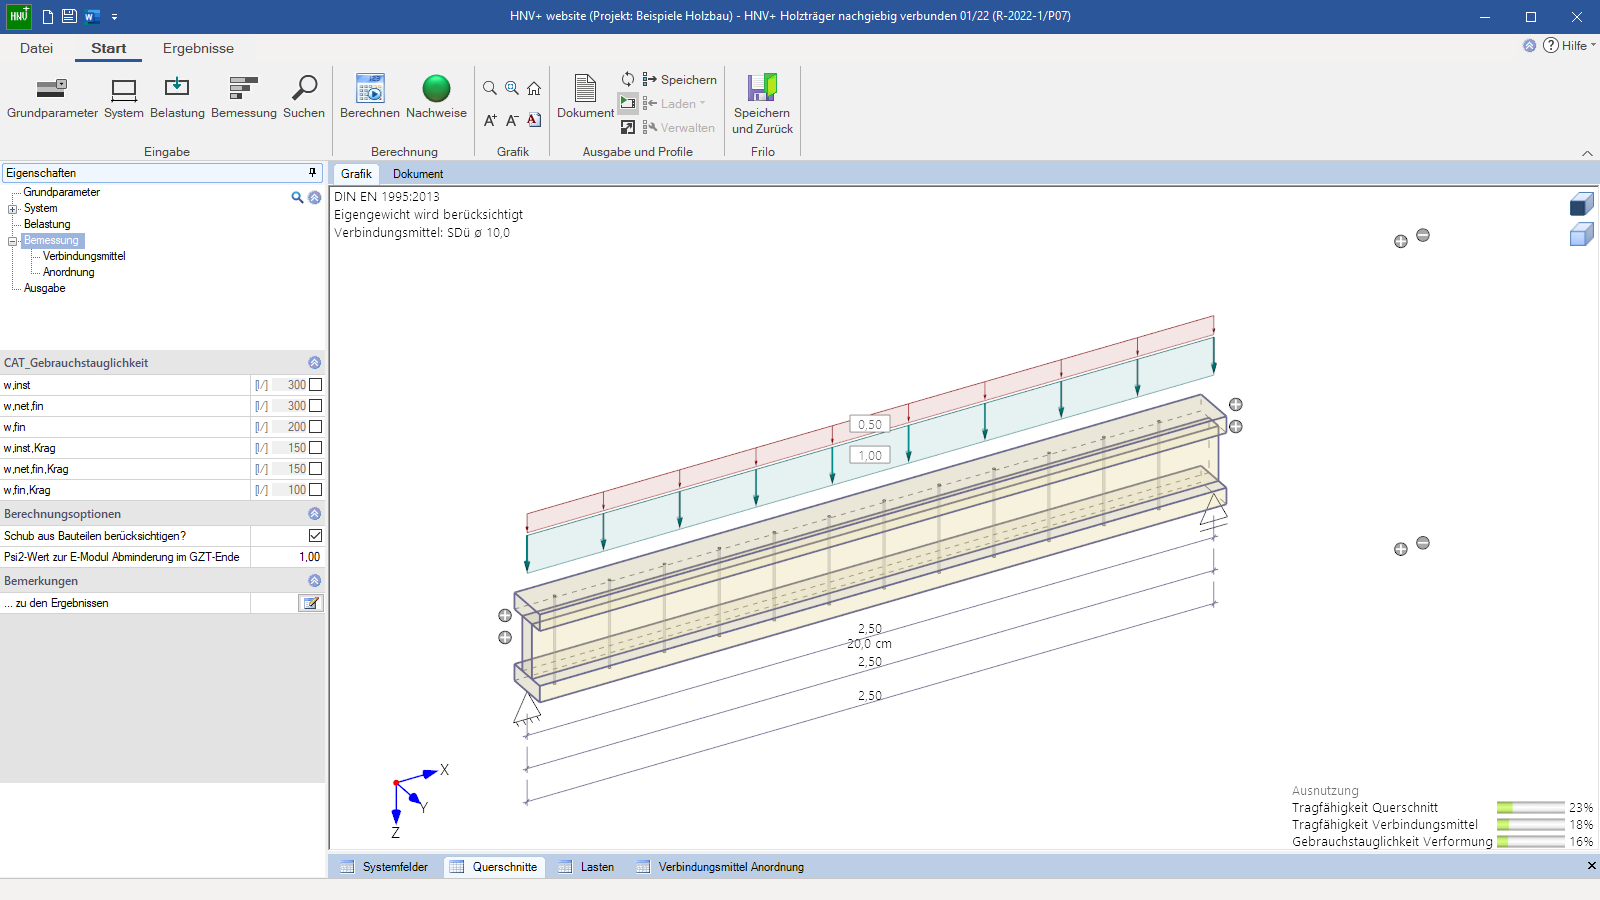Save using the quick access floppy icon
1600x900 pixels.
click(69, 16)
